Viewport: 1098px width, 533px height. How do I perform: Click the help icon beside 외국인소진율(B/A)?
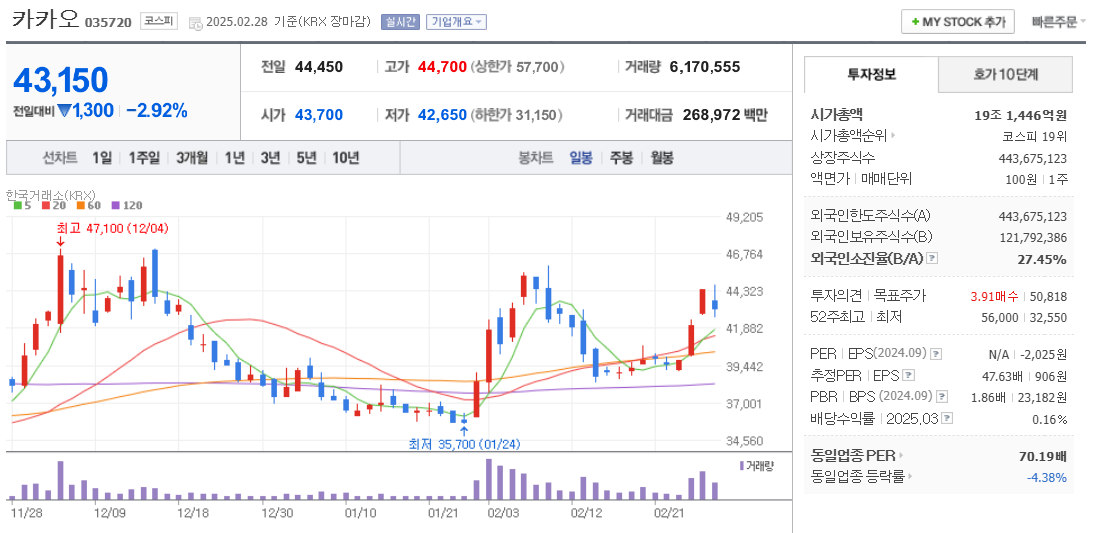pyautogui.click(x=931, y=258)
